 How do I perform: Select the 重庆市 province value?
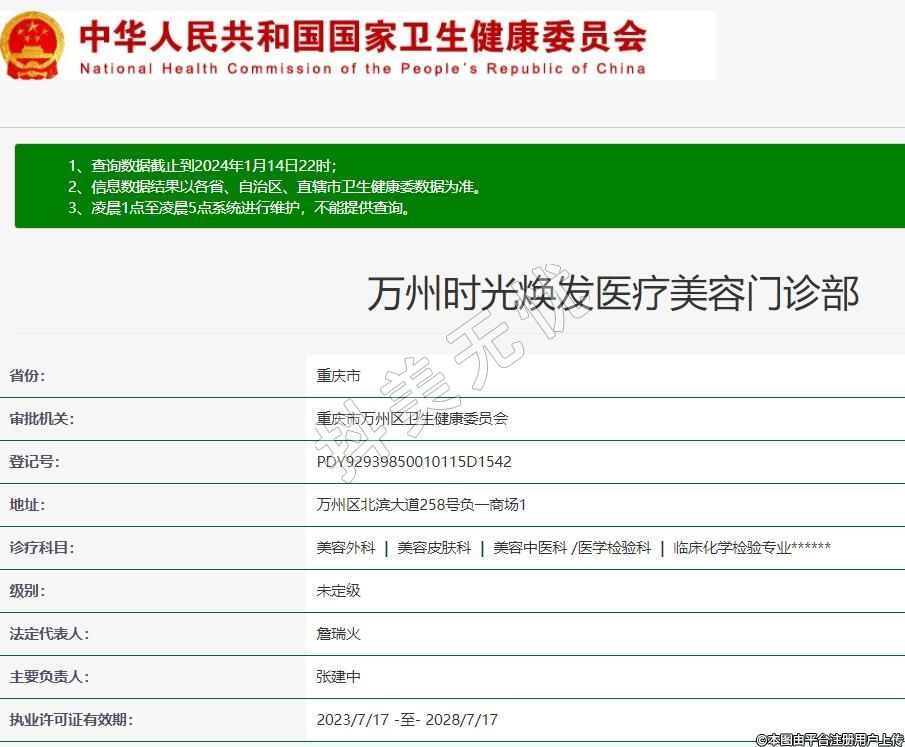coord(338,376)
